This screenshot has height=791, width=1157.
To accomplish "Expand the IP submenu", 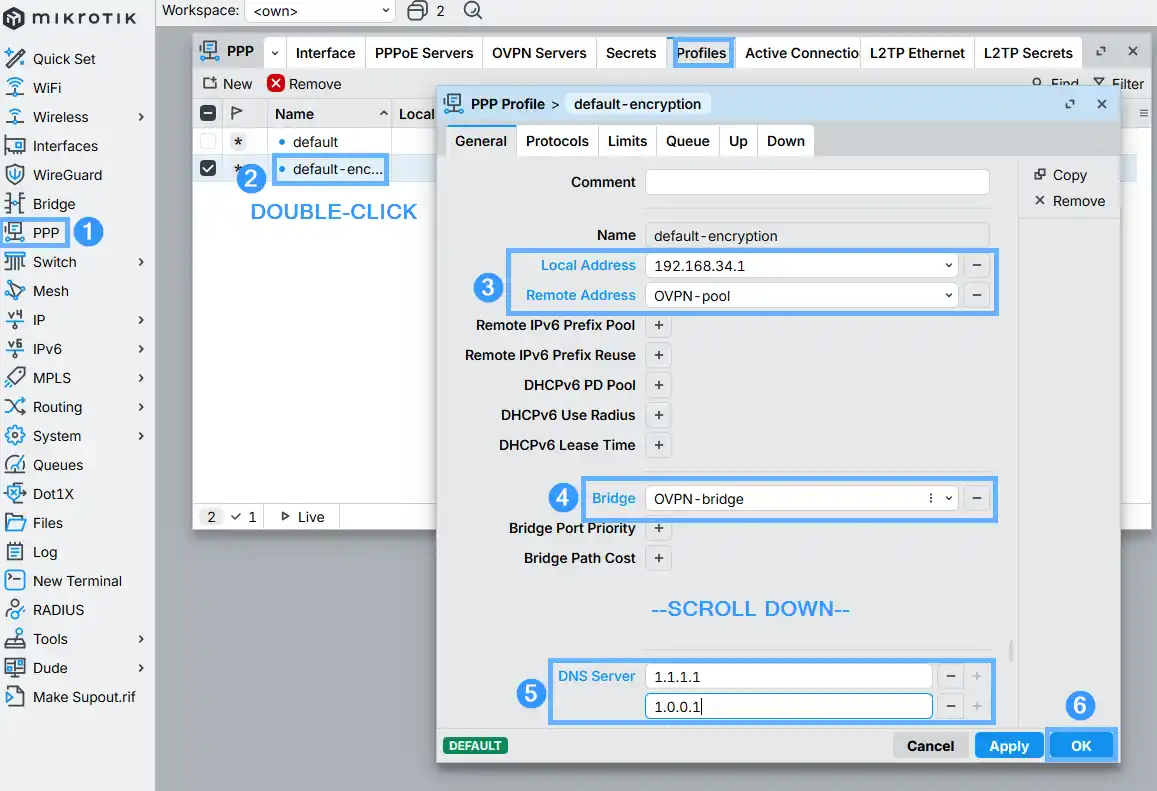I will click(141, 319).
